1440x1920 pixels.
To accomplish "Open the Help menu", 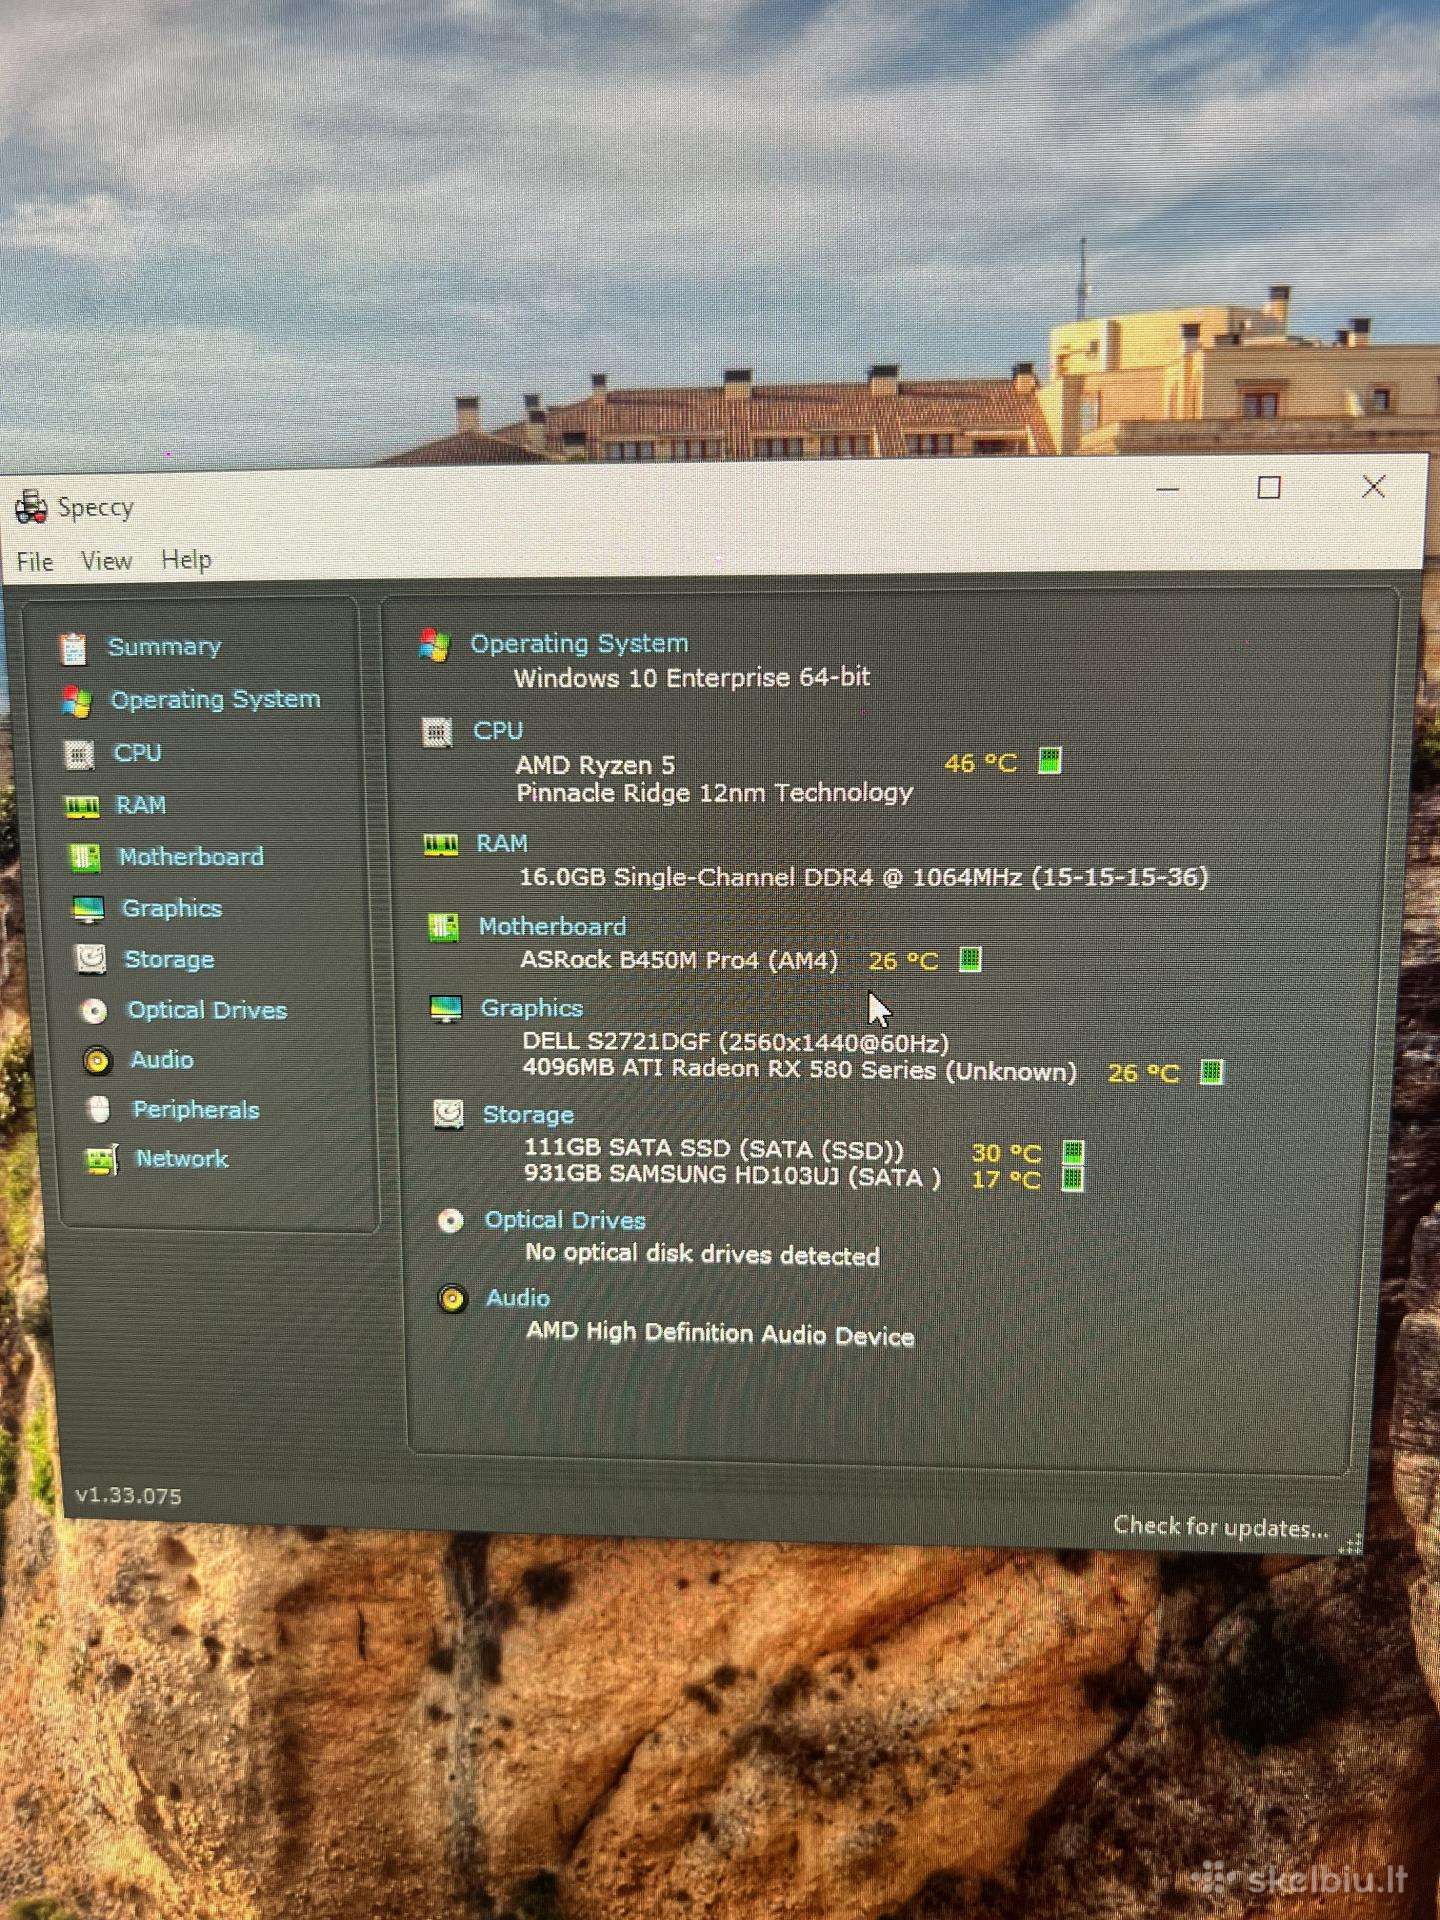I will click(186, 560).
